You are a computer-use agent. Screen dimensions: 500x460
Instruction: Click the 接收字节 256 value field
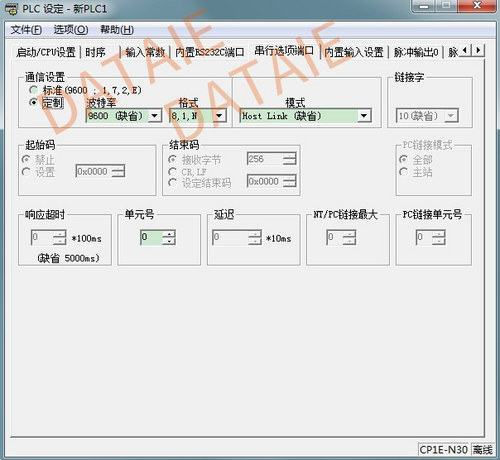click(x=265, y=159)
